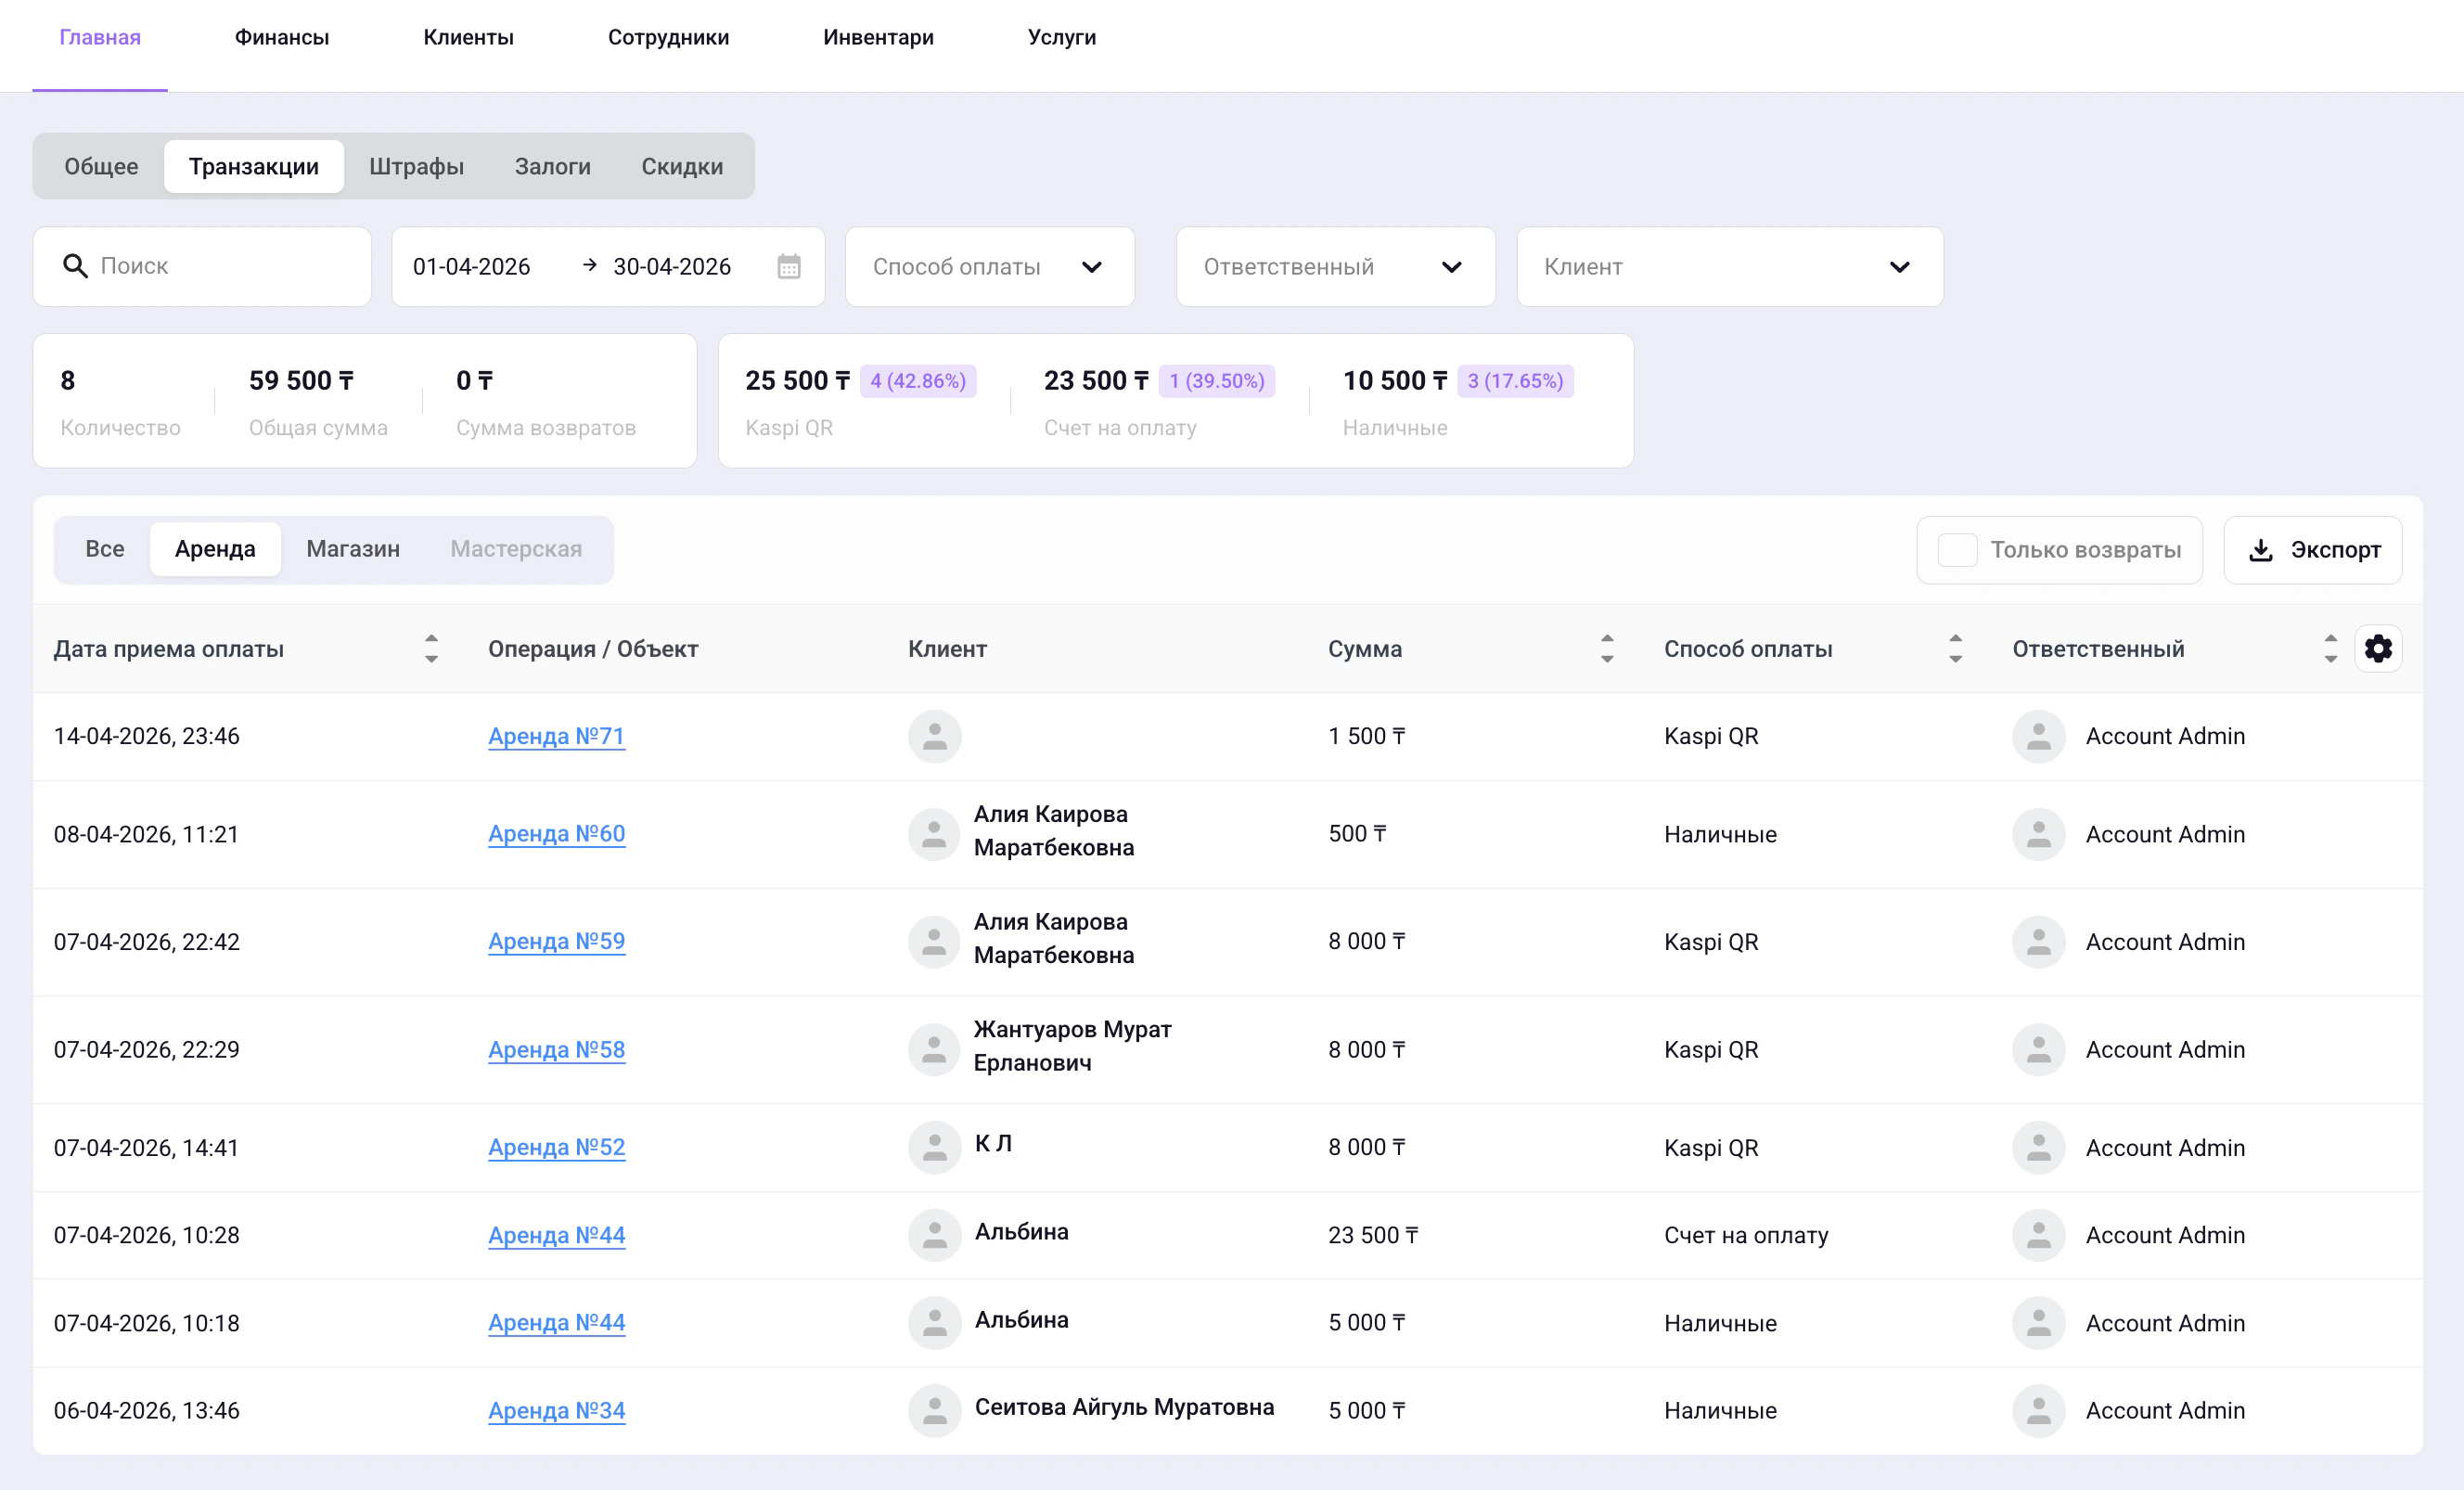
Task: Sort by Сумма column arrows
Action: 1606,649
